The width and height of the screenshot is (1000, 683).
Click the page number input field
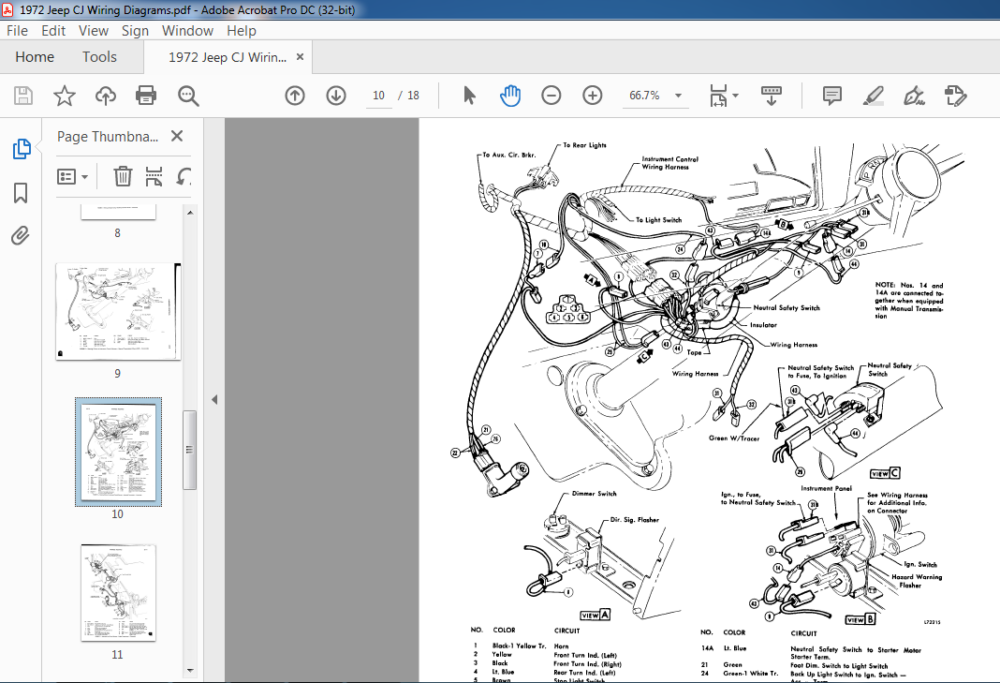[379, 96]
